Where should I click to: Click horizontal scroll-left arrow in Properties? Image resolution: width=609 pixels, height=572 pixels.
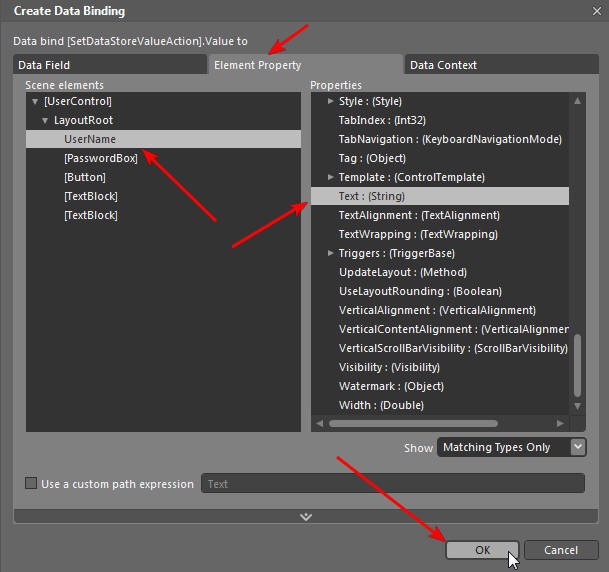pos(319,423)
